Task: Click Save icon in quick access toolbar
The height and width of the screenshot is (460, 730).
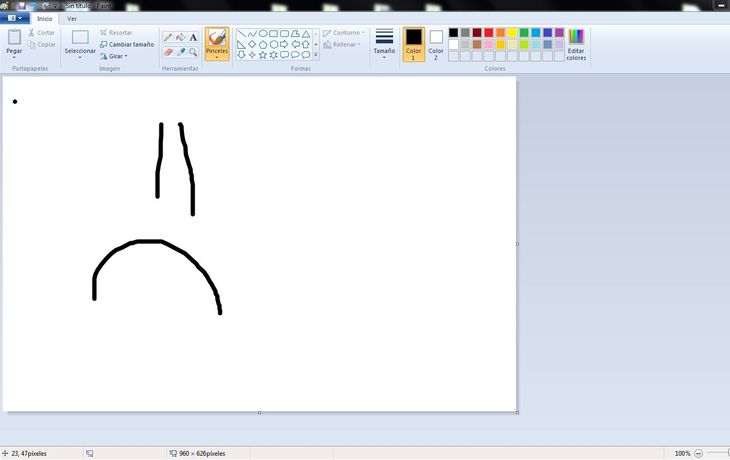Action: click(x=21, y=6)
